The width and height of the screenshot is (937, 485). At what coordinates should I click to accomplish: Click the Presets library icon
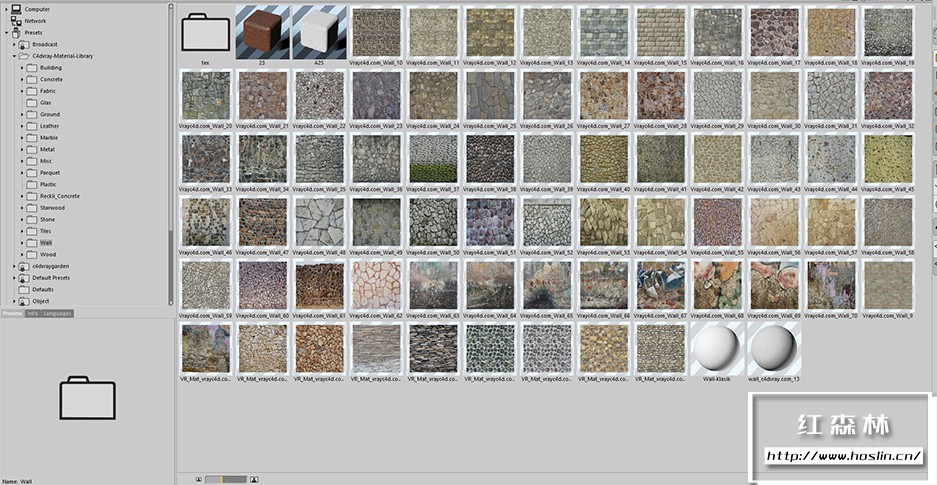tap(16, 32)
